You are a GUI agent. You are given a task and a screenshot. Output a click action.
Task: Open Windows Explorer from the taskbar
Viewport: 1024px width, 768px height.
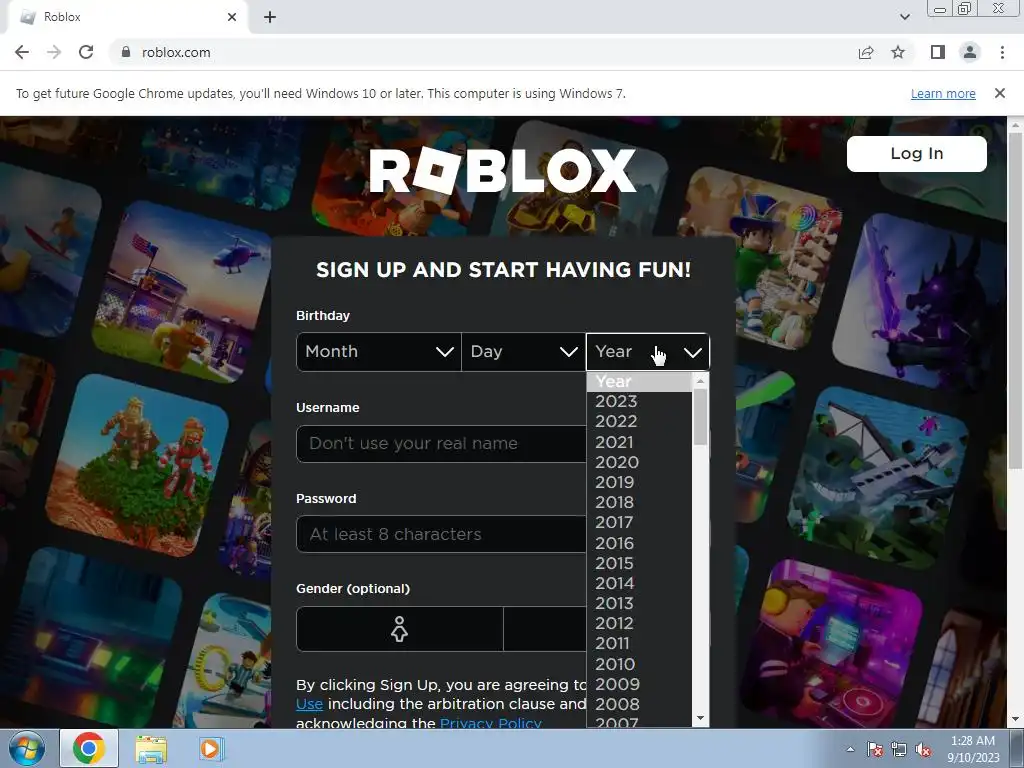coord(151,749)
